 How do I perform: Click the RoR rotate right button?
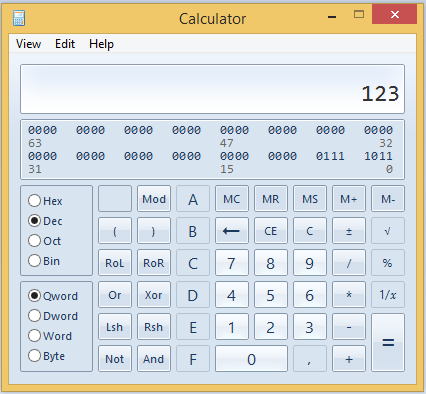tap(154, 263)
